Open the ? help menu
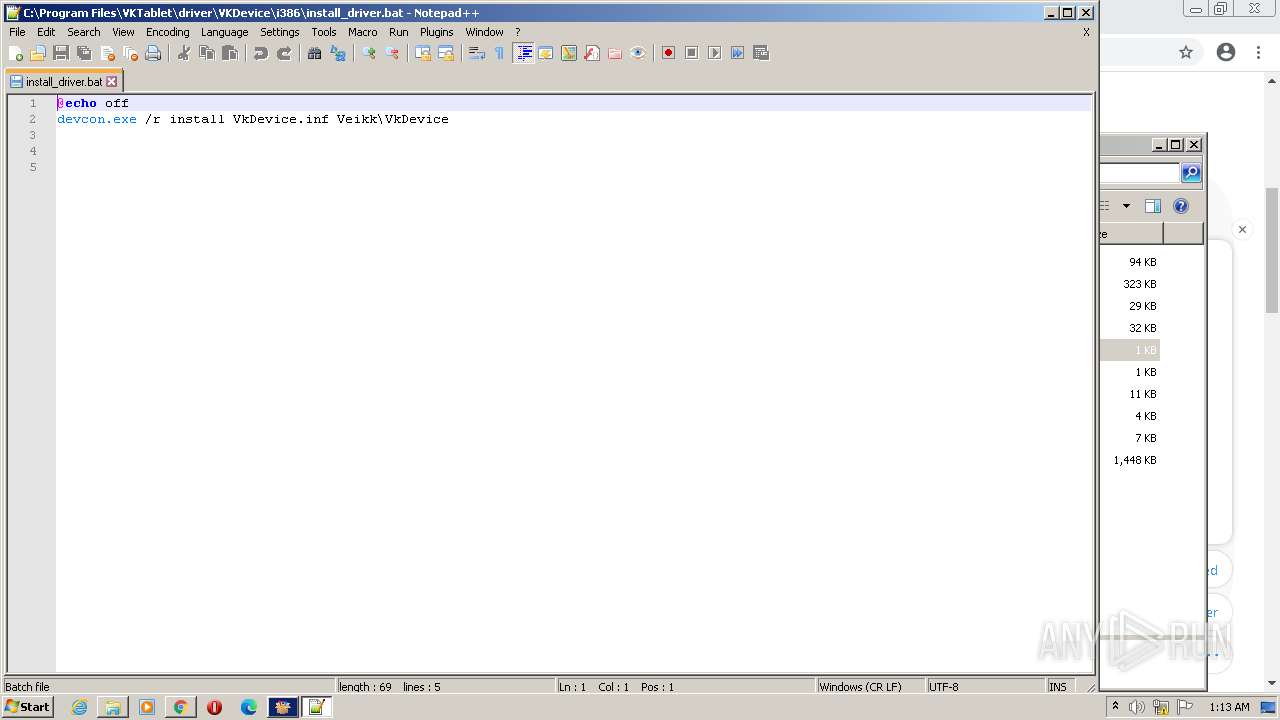The height and width of the screenshot is (720, 1280). coord(517,32)
